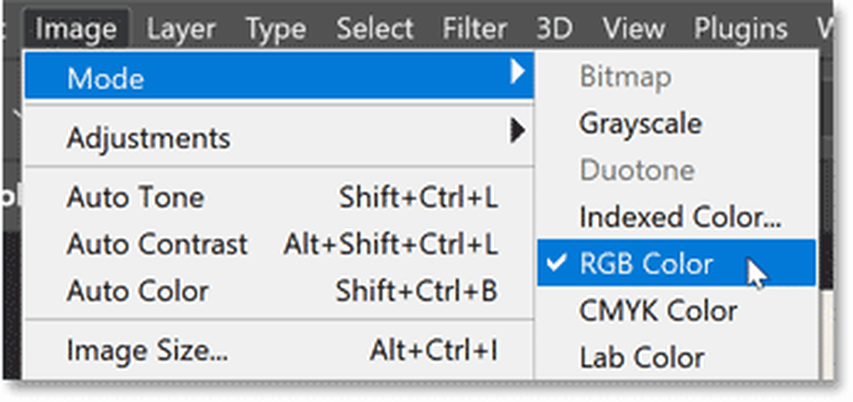The height and width of the screenshot is (402, 853).
Task: Choose Lab Color mode
Action: point(641,357)
